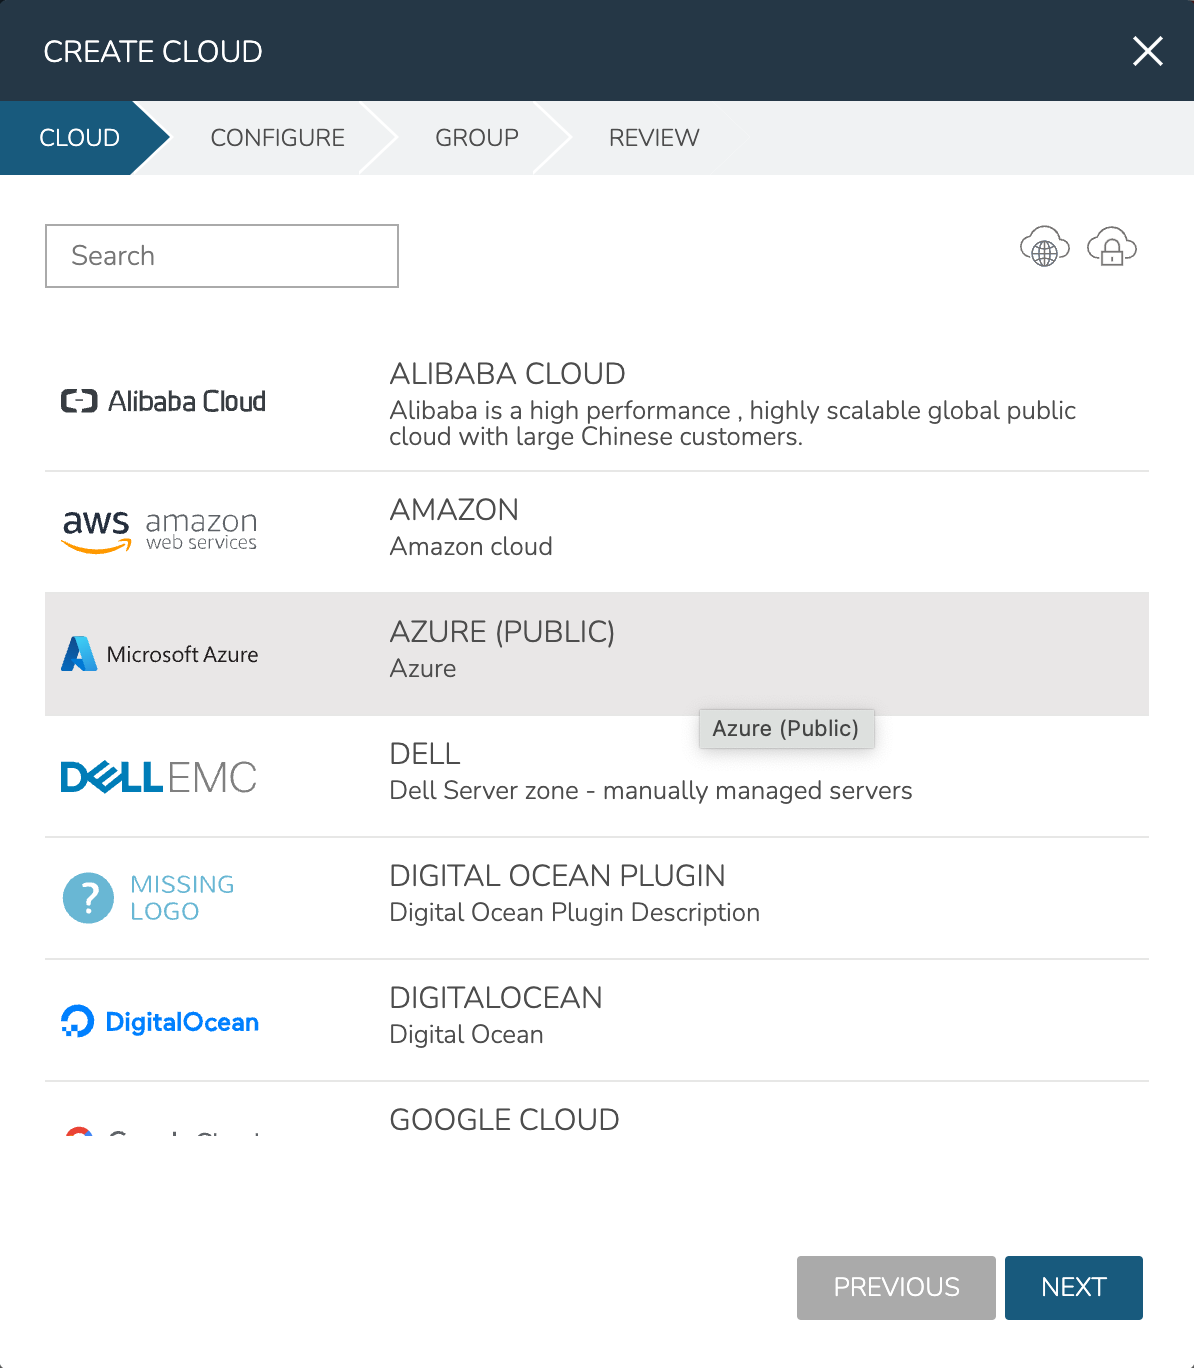Select the AMAZON cloud type title
Viewport: 1194px width, 1368px height.
[x=454, y=510]
